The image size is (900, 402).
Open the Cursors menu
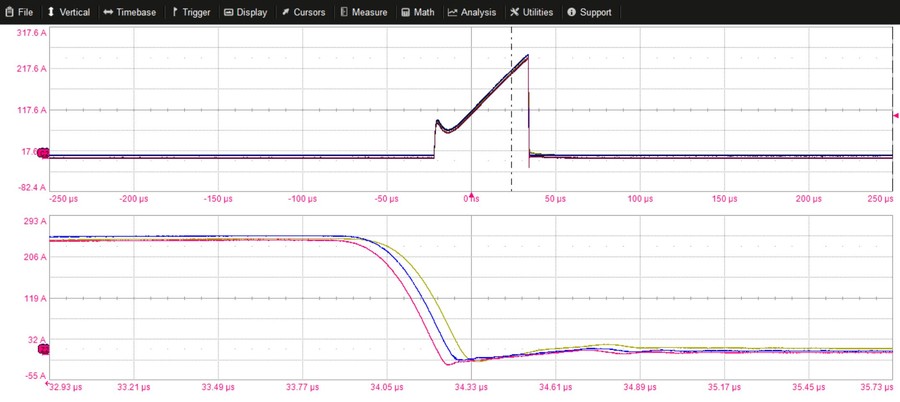[x=303, y=12]
